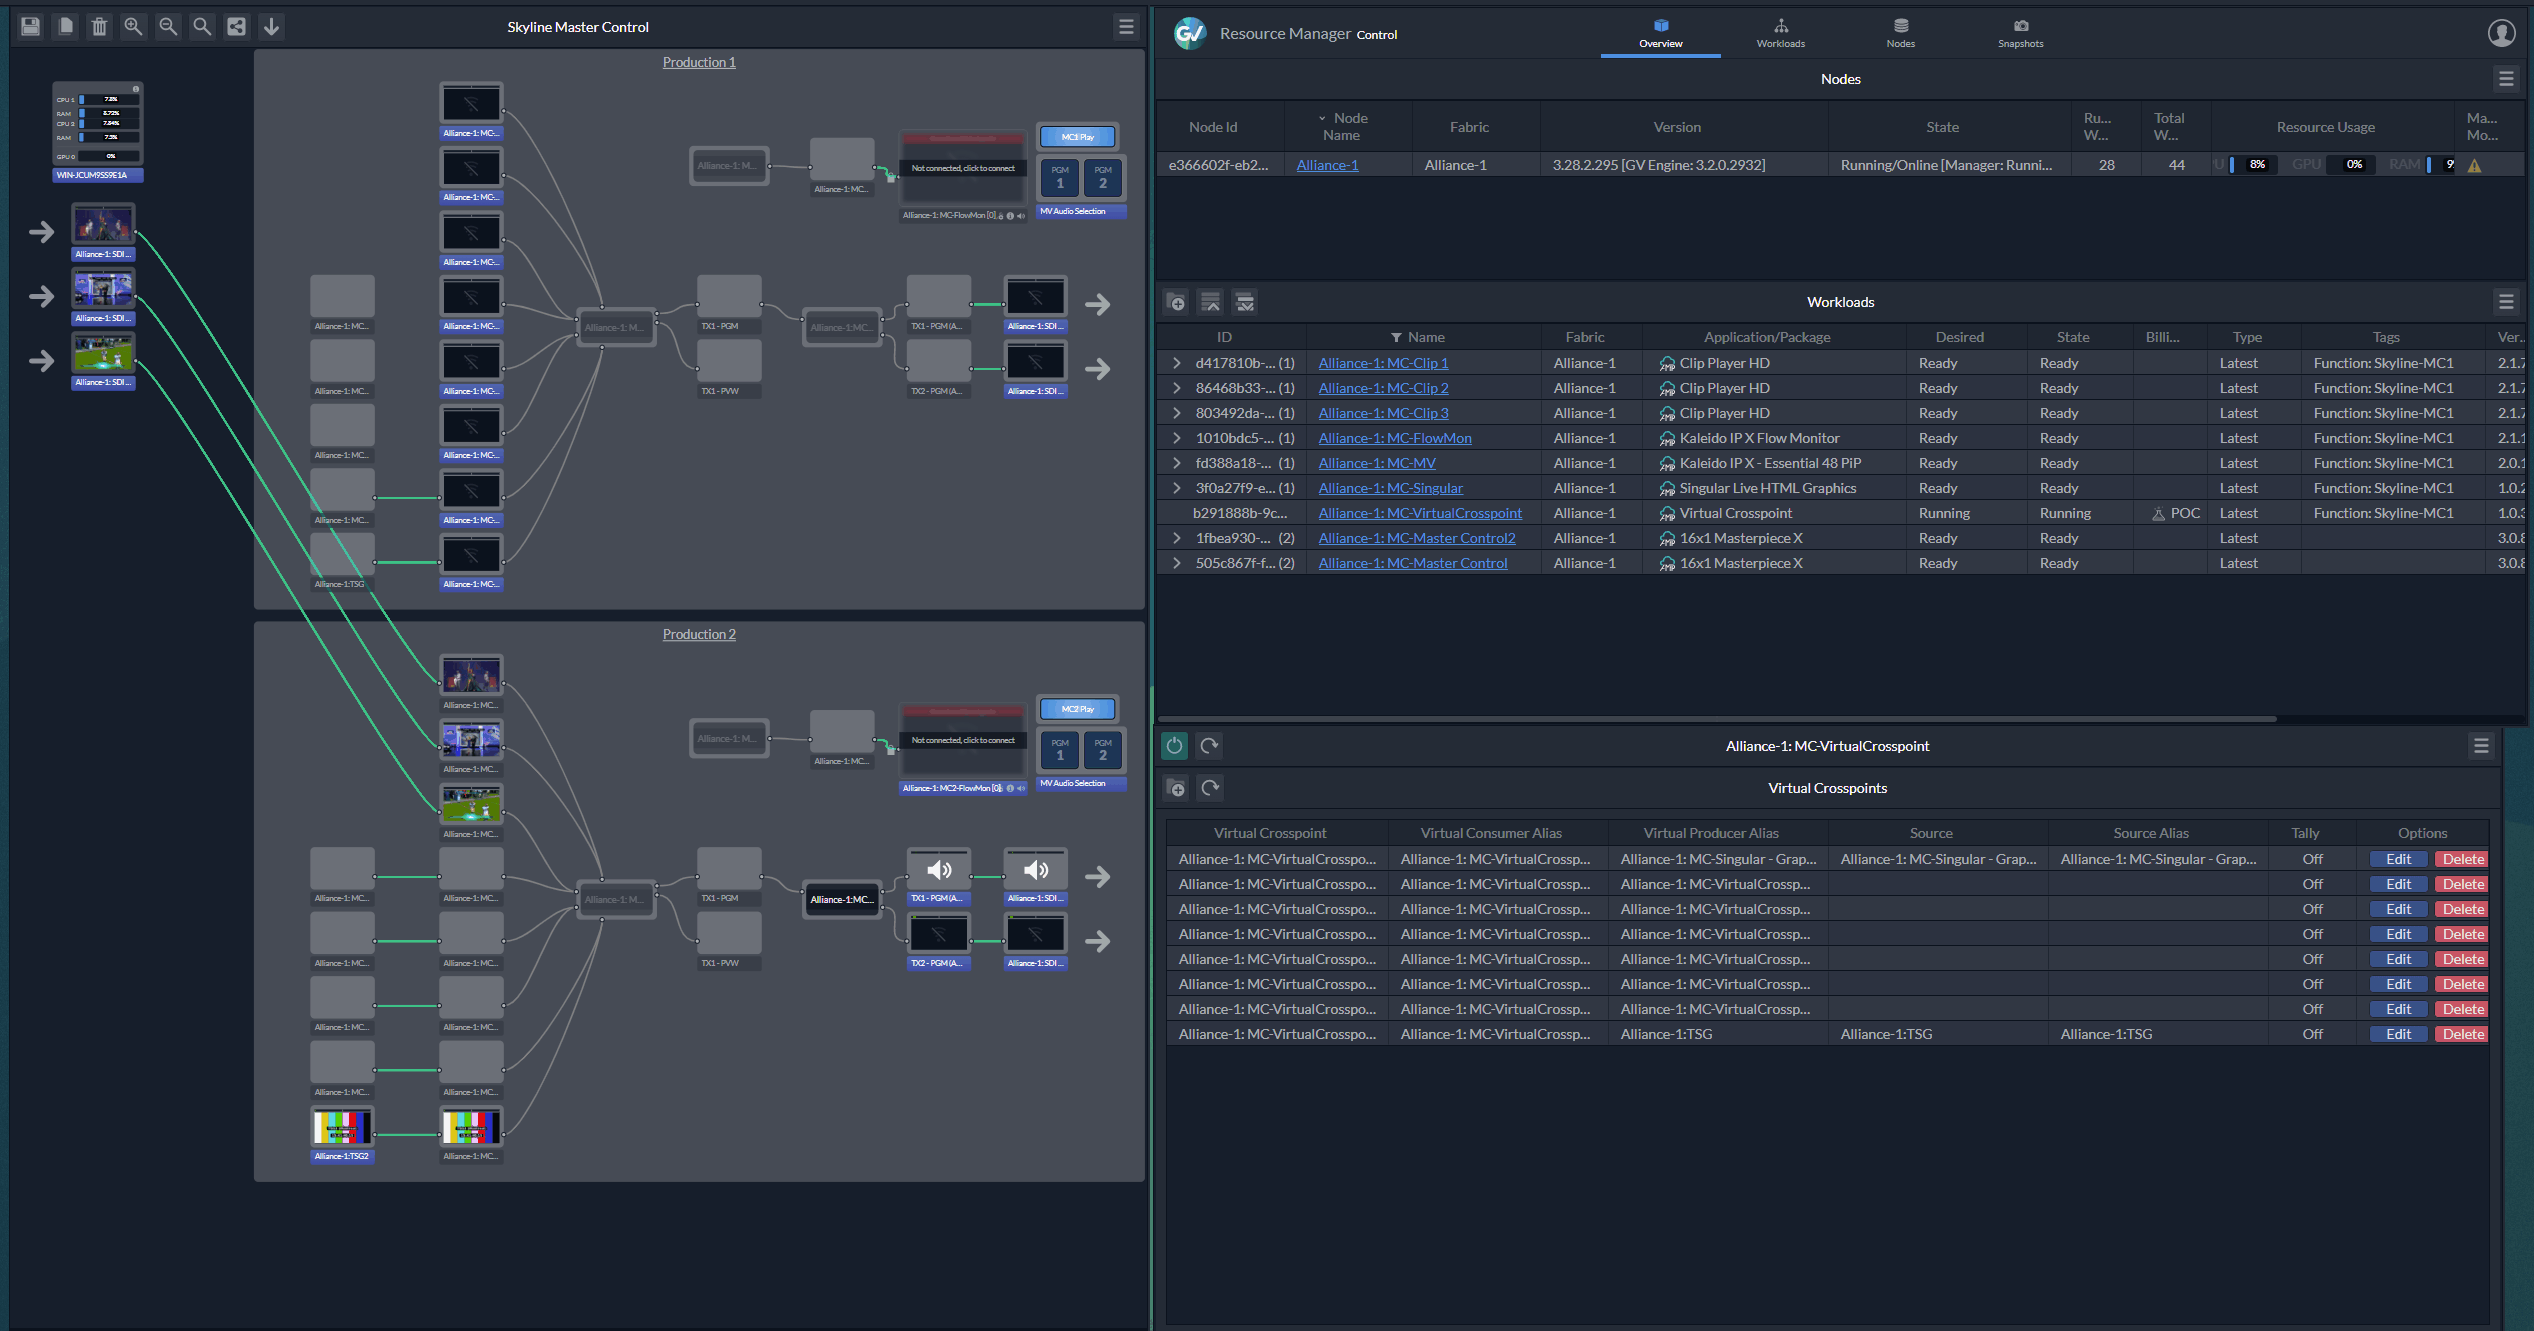
Task: Click the Workloads table horizontal scrollbar
Action: [1717, 718]
